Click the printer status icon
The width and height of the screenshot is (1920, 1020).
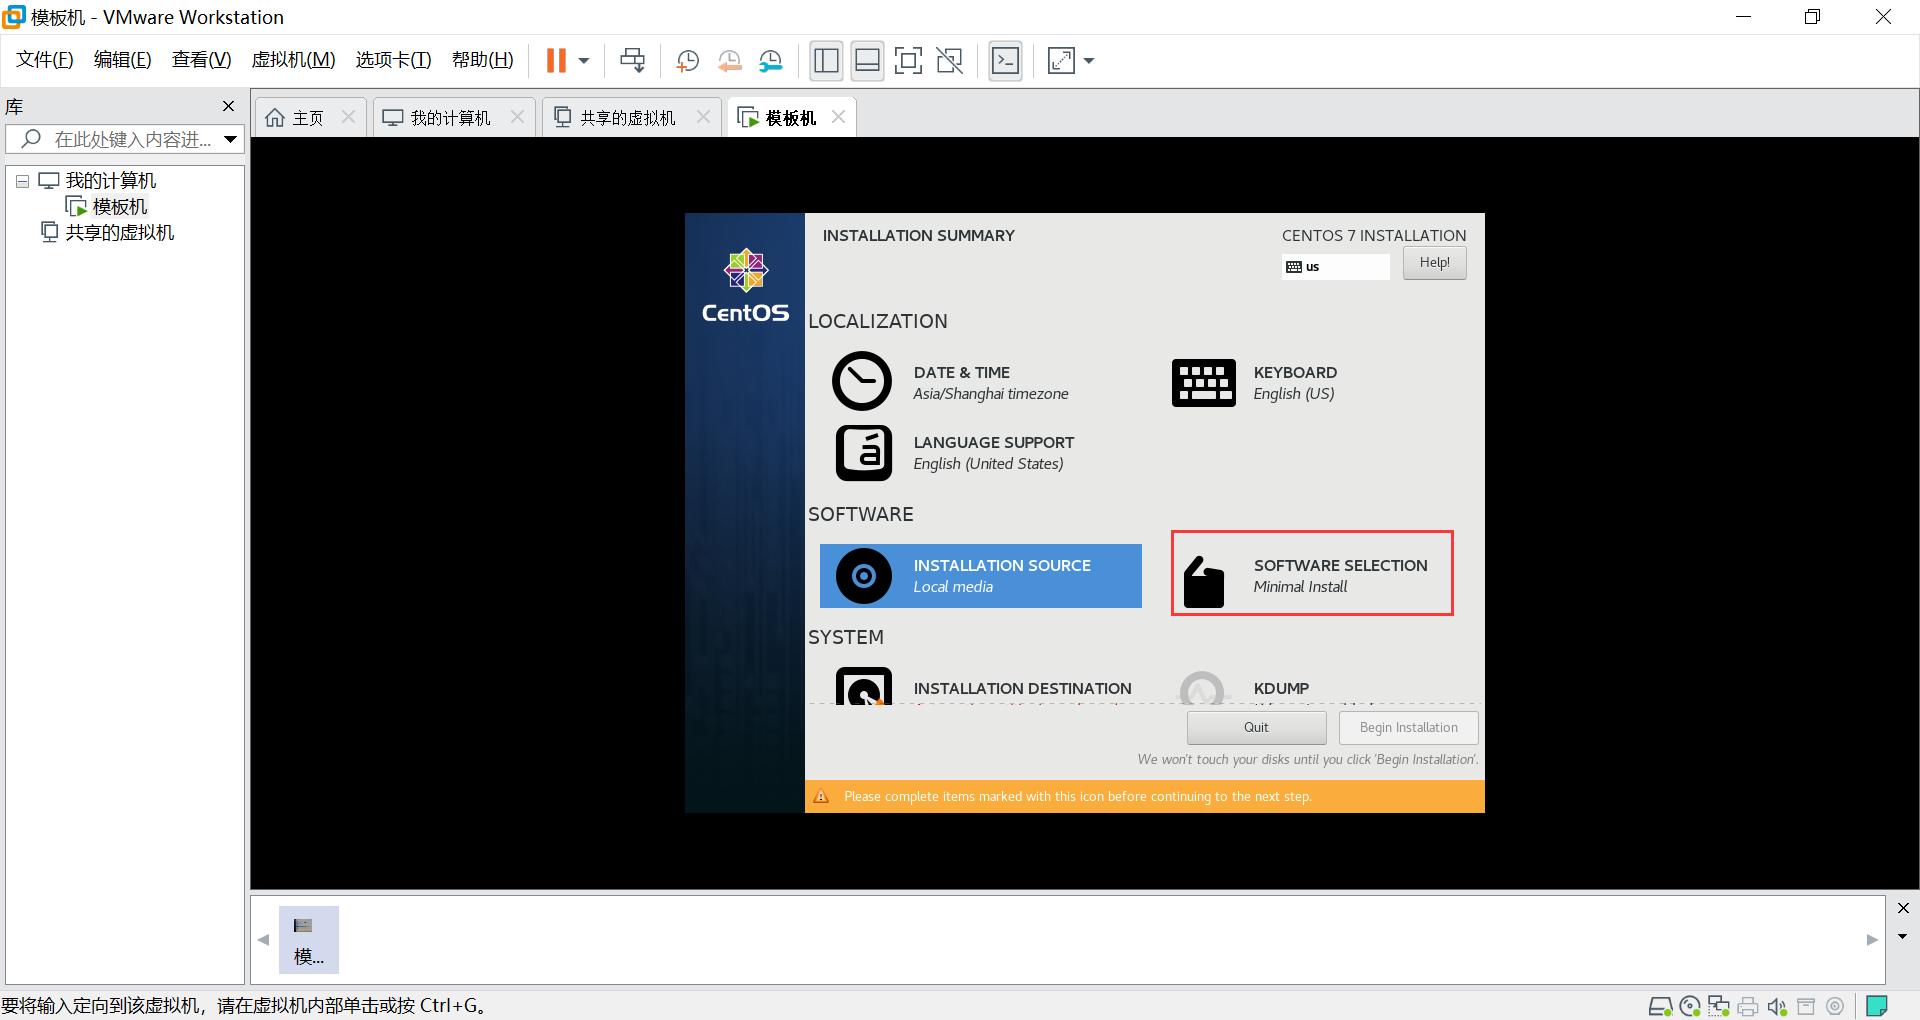pos(1748,1006)
